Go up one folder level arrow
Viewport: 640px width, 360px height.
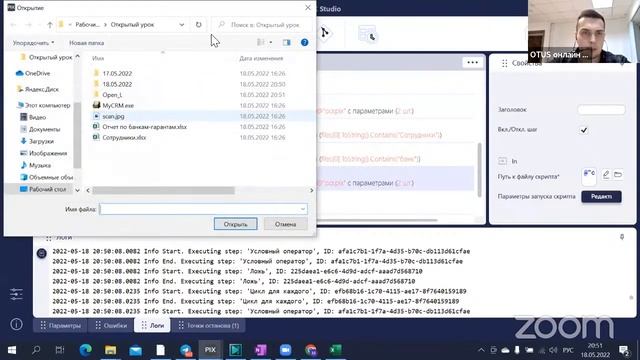pyautogui.click(x=50, y=25)
